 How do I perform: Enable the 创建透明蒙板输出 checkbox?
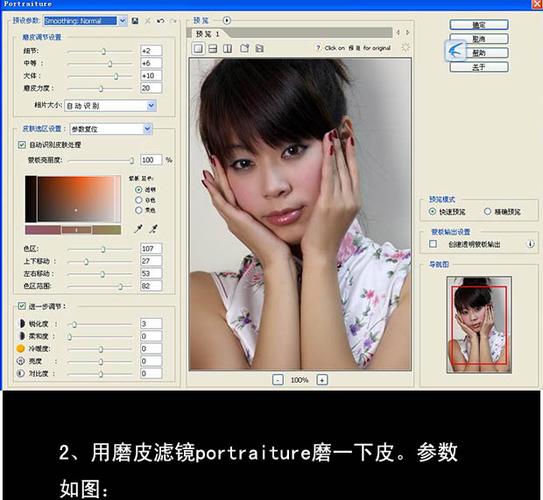433,244
